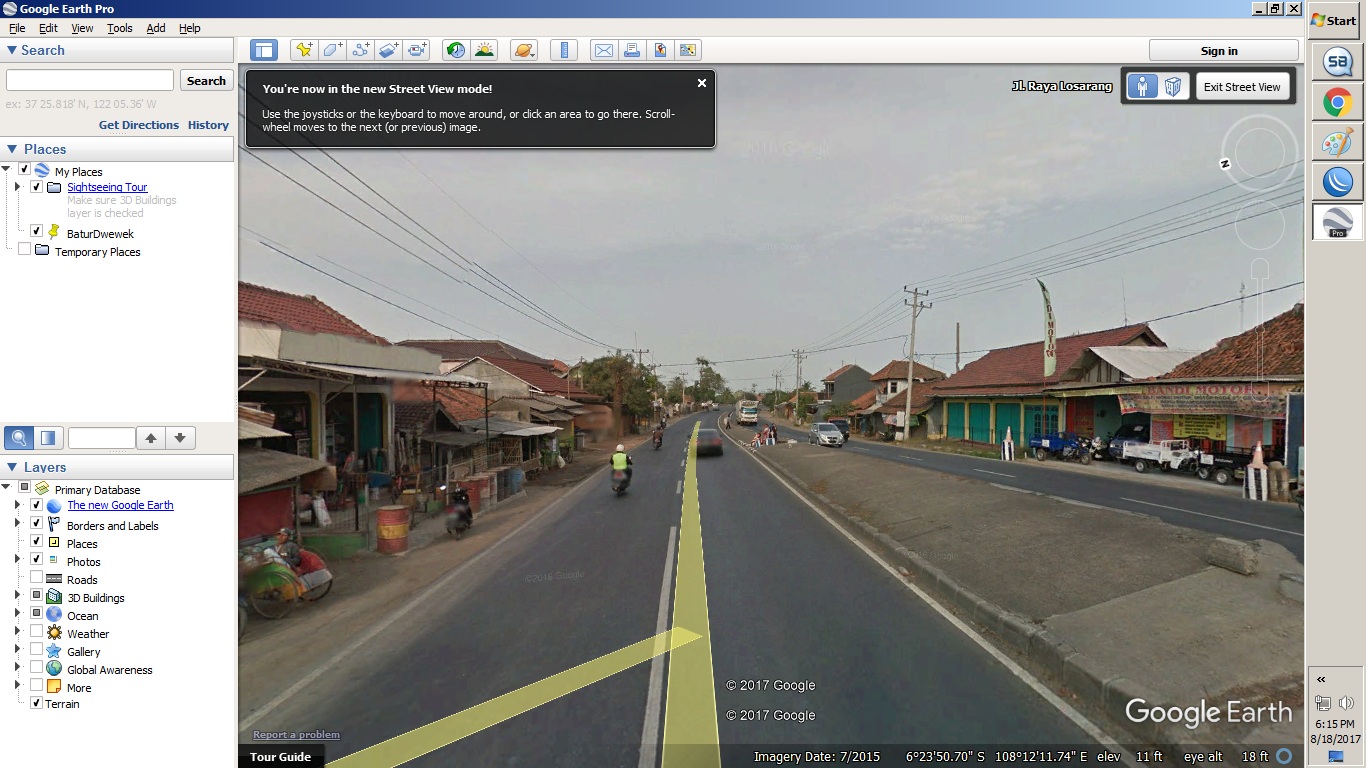Click Save Image toolbar icon
Image resolution: width=1366 pixels, height=768 pixels.
(x=659, y=50)
